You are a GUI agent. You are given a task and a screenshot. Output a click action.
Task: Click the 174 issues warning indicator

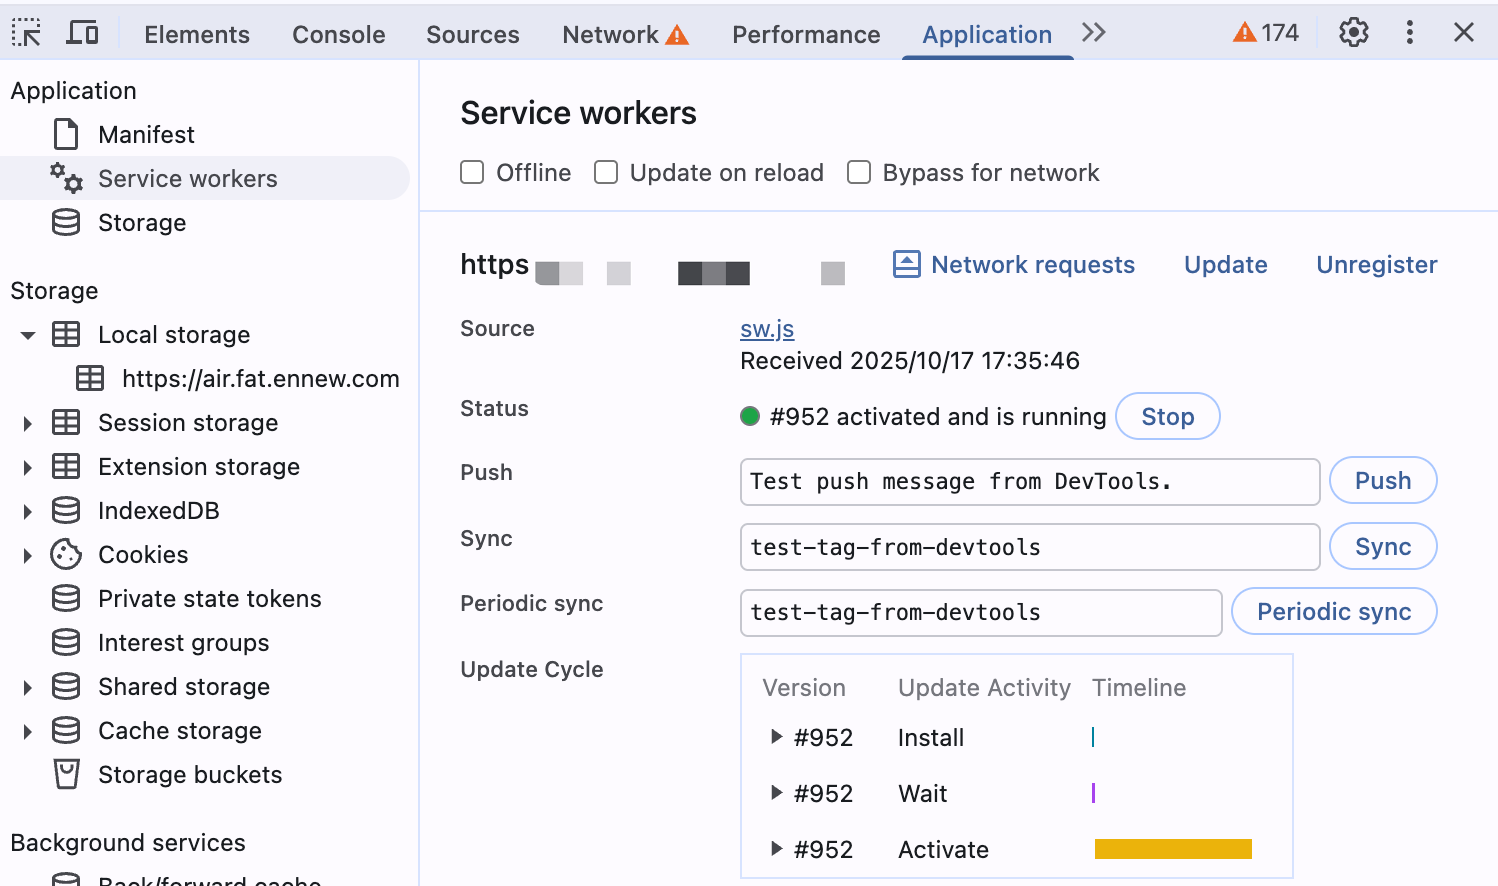1266,33
